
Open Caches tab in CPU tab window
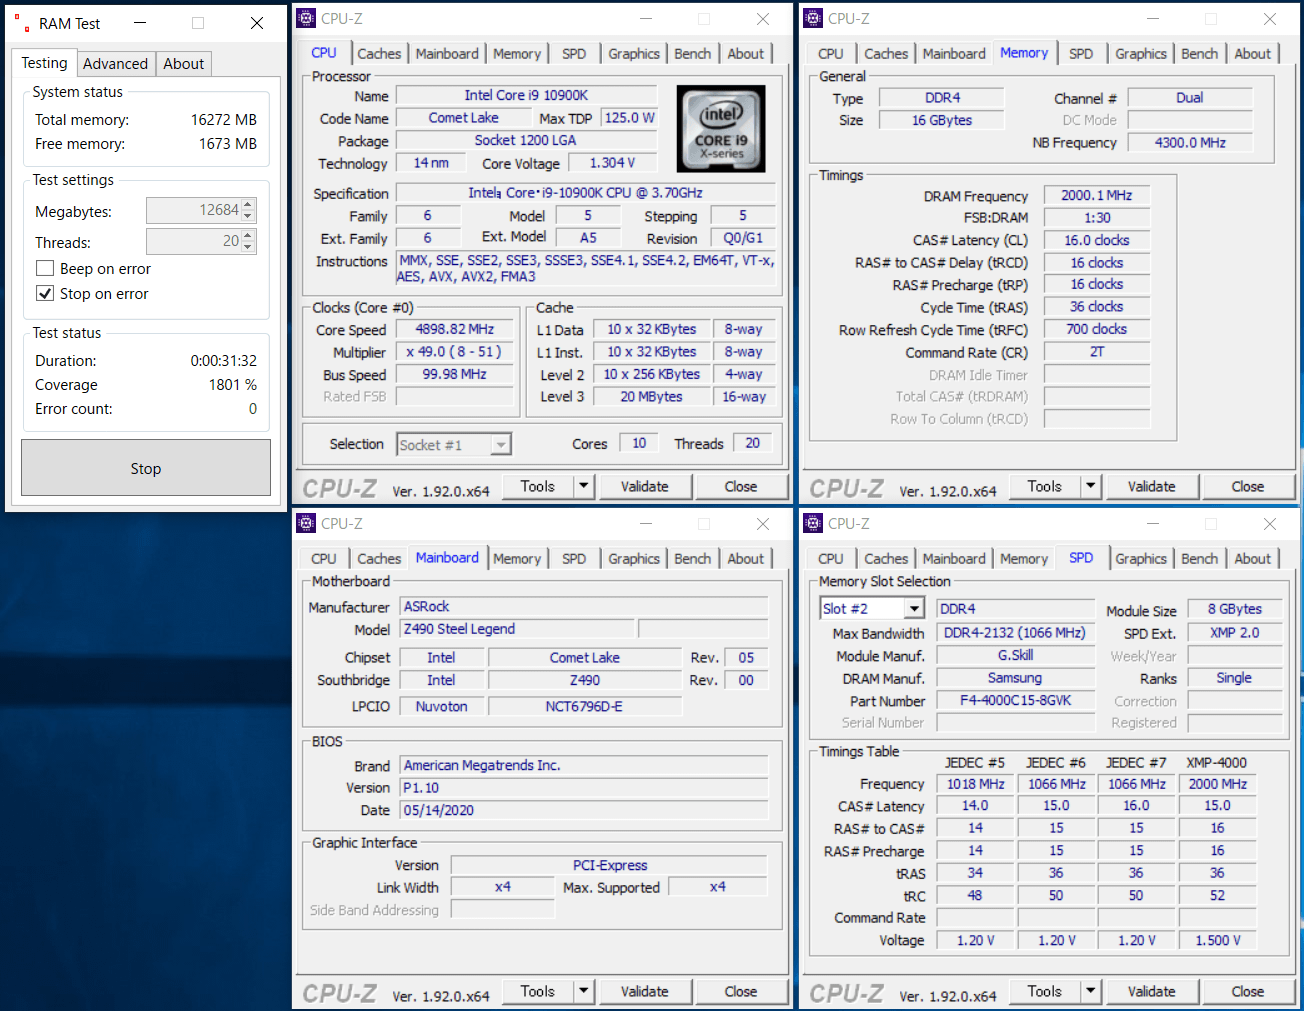(x=379, y=54)
